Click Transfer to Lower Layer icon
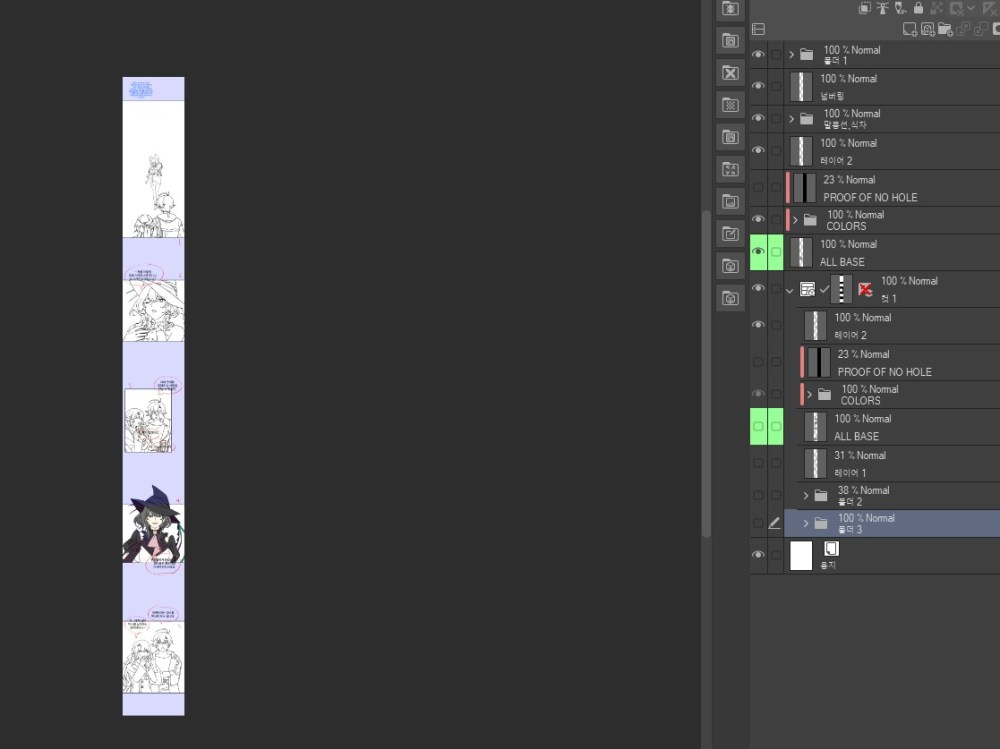Screen dimensions: 1000x749 (963, 29)
